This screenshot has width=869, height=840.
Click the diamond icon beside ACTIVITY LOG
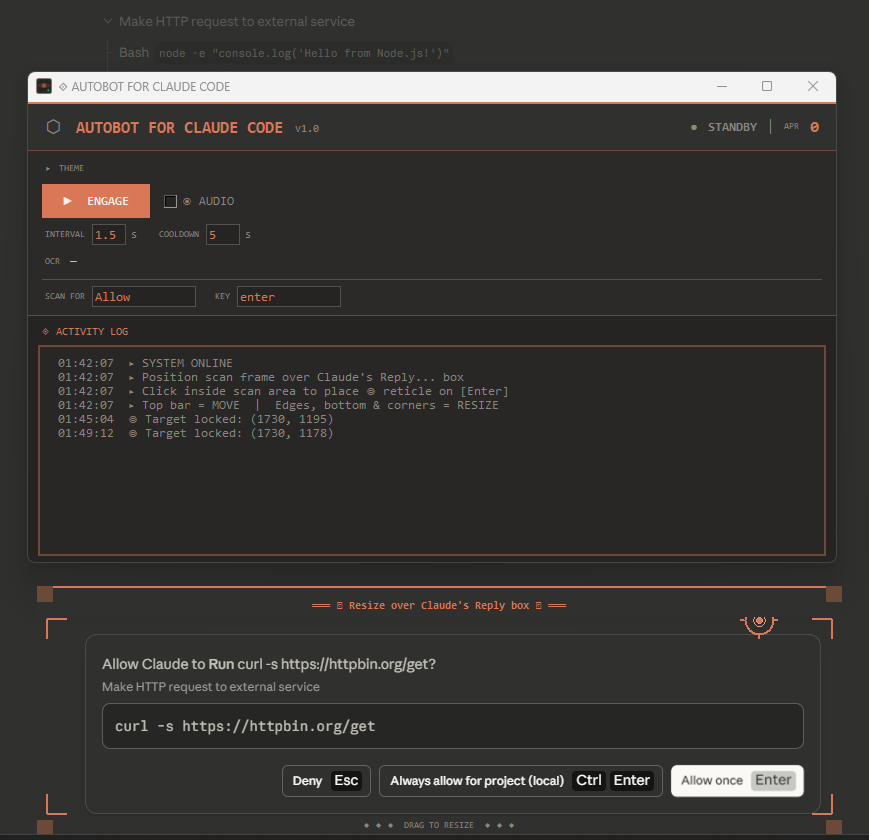(x=46, y=331)
